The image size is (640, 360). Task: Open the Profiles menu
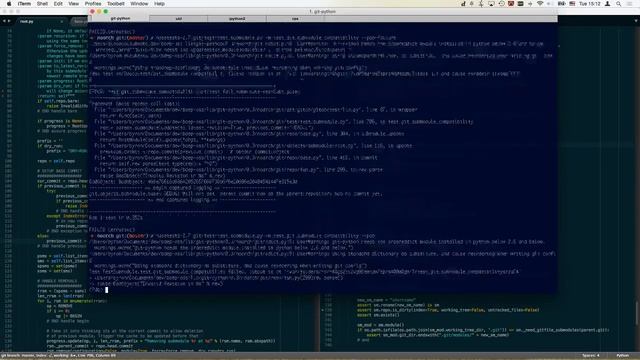point(93,4)
